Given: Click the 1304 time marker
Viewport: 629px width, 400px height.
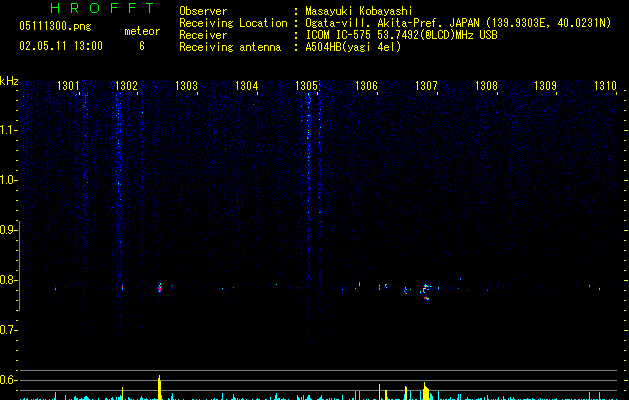Looking at the screenshot, I should coord(246,86).
